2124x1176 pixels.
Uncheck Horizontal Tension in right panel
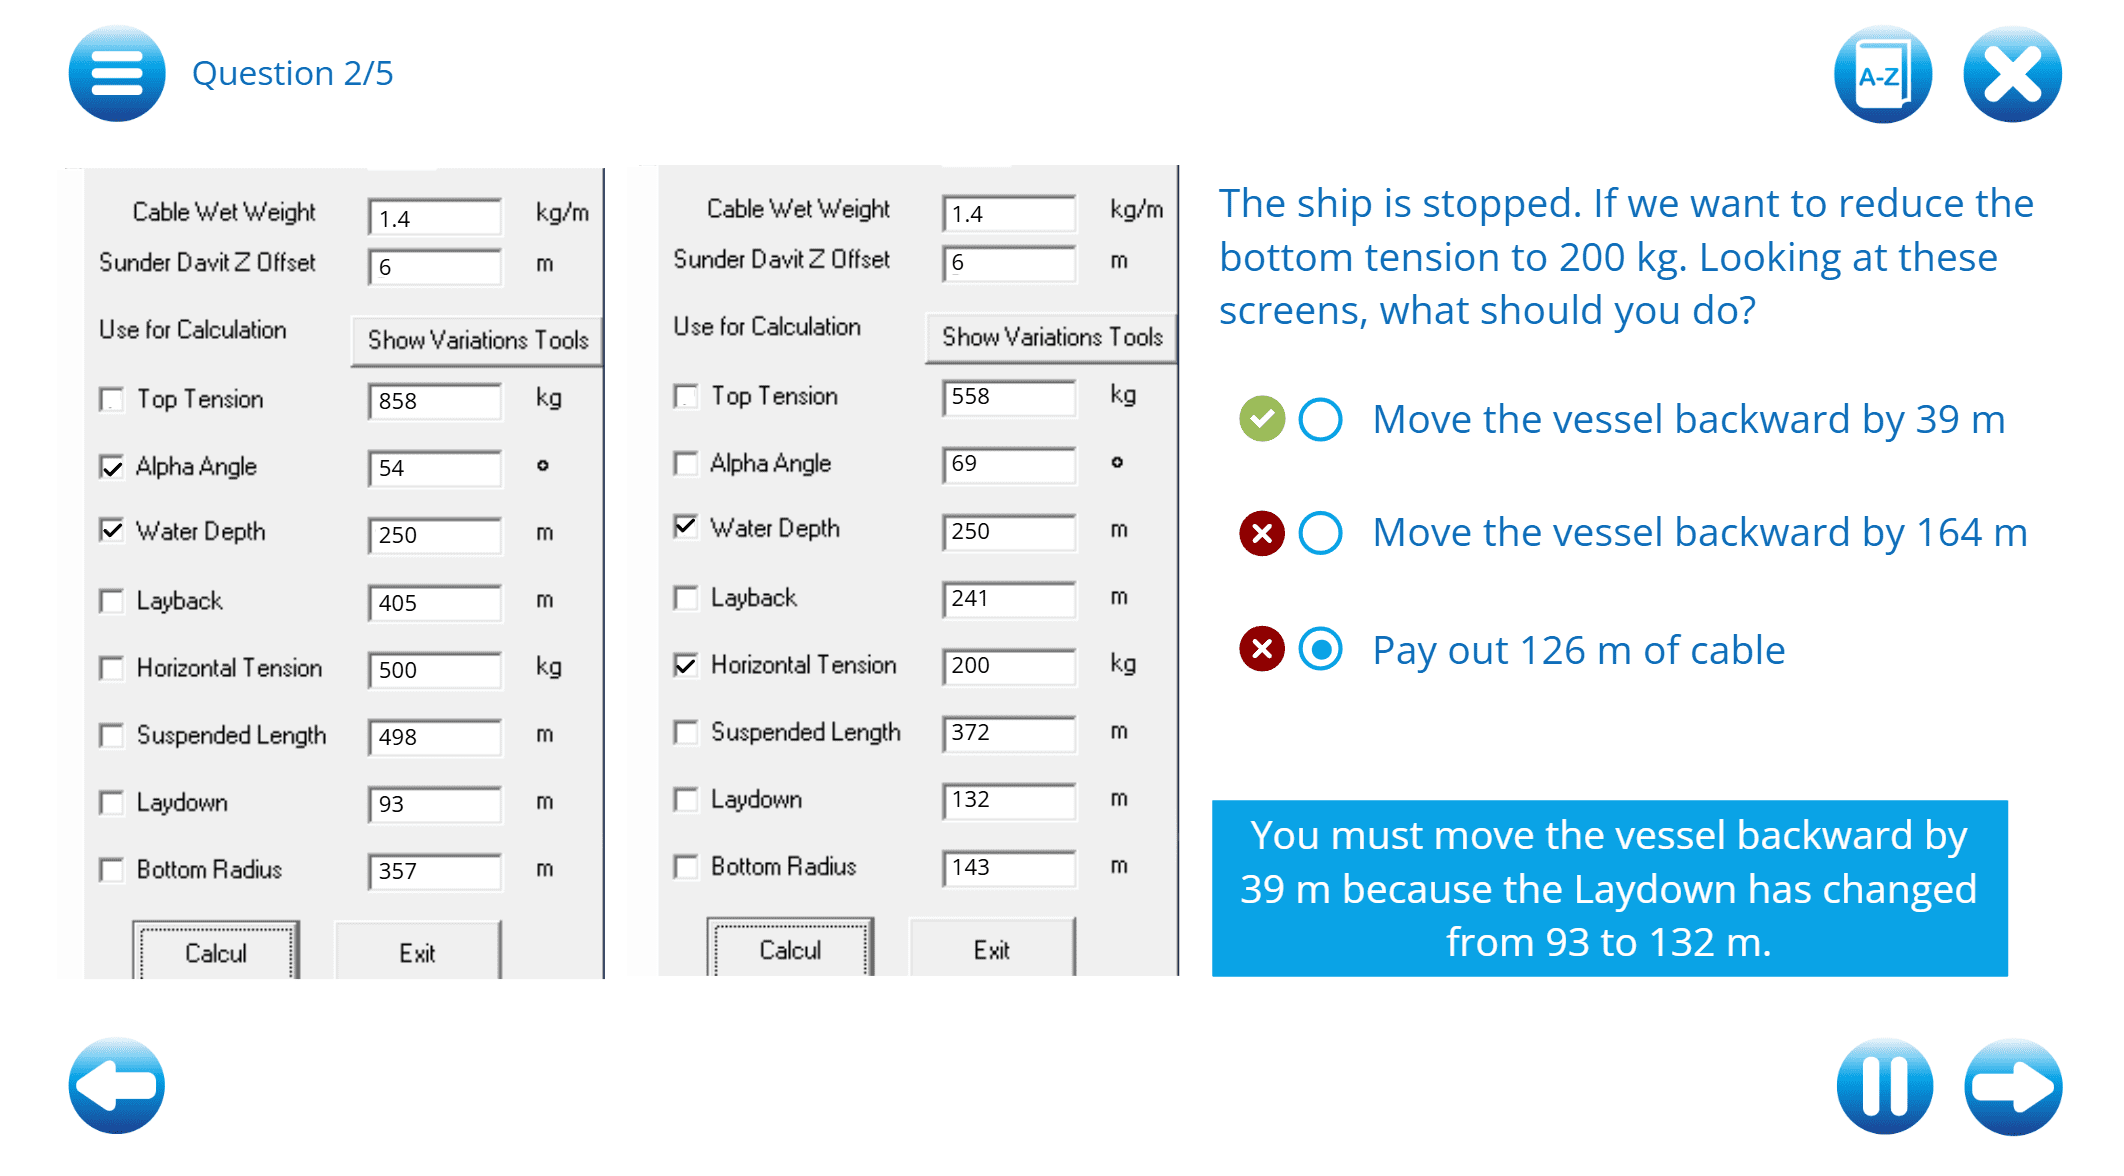686,665
